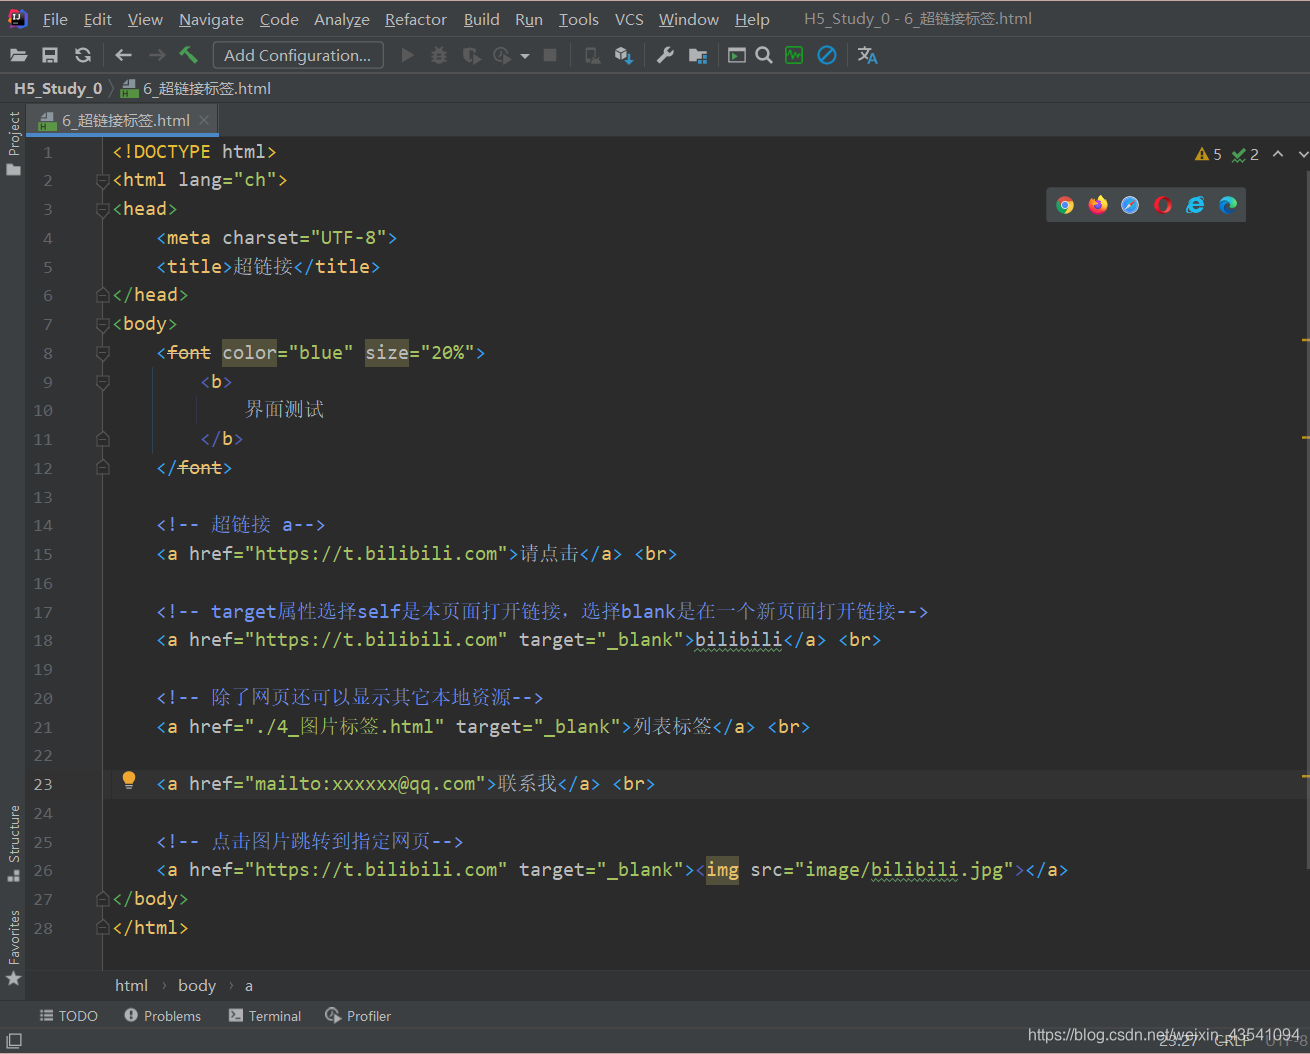The width and height of the screenshot is (1310, 1054).
Task: Click H5_Study_0 in navigation bar
Action: pos(58,88)
